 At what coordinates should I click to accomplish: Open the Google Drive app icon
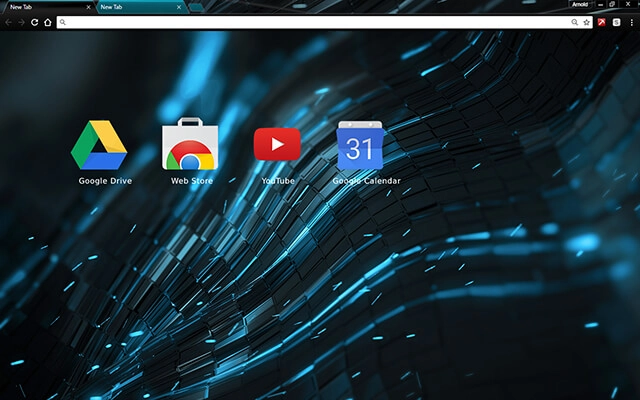[x=99, y=145]
